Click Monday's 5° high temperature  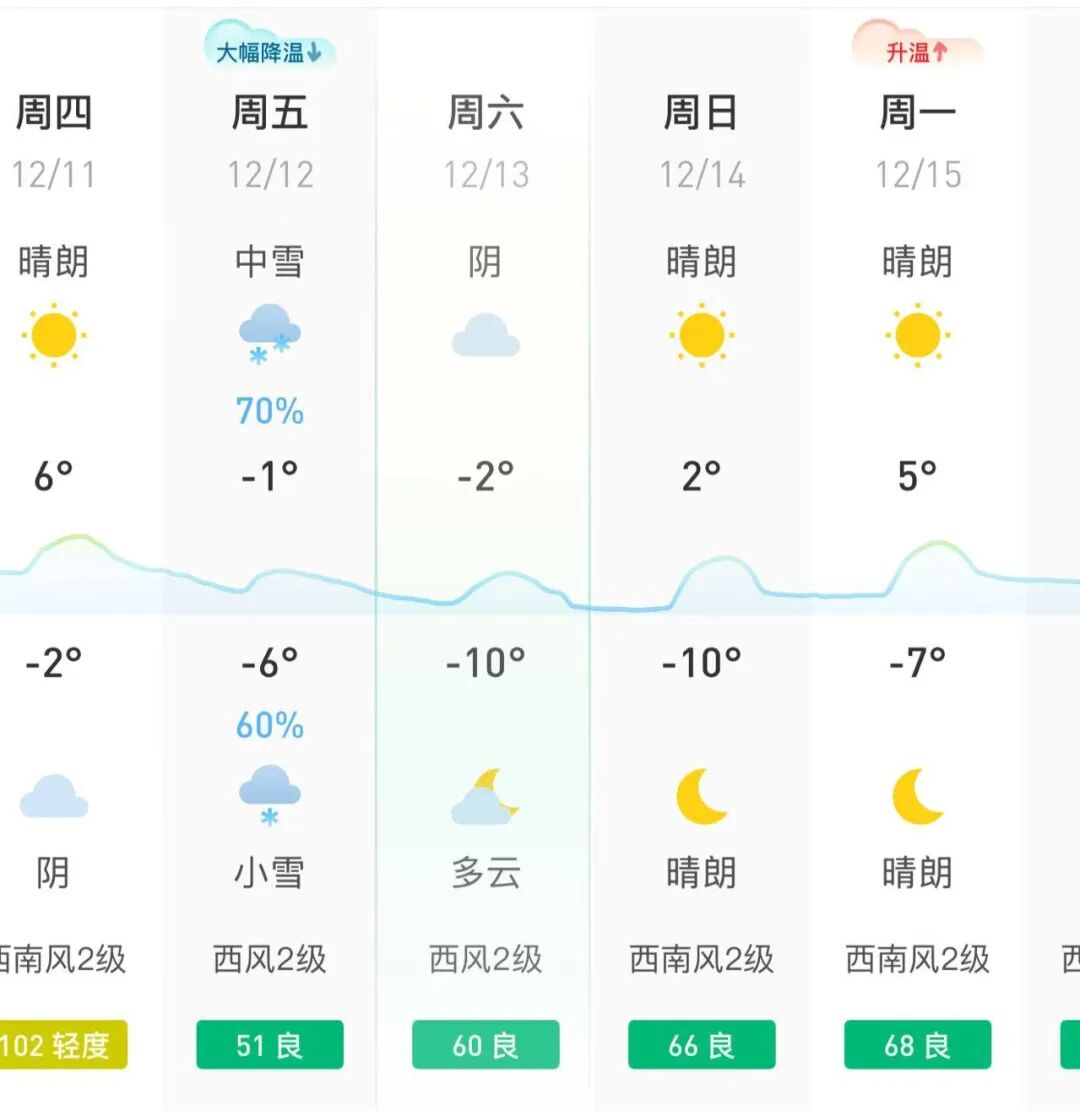point(917,476)
